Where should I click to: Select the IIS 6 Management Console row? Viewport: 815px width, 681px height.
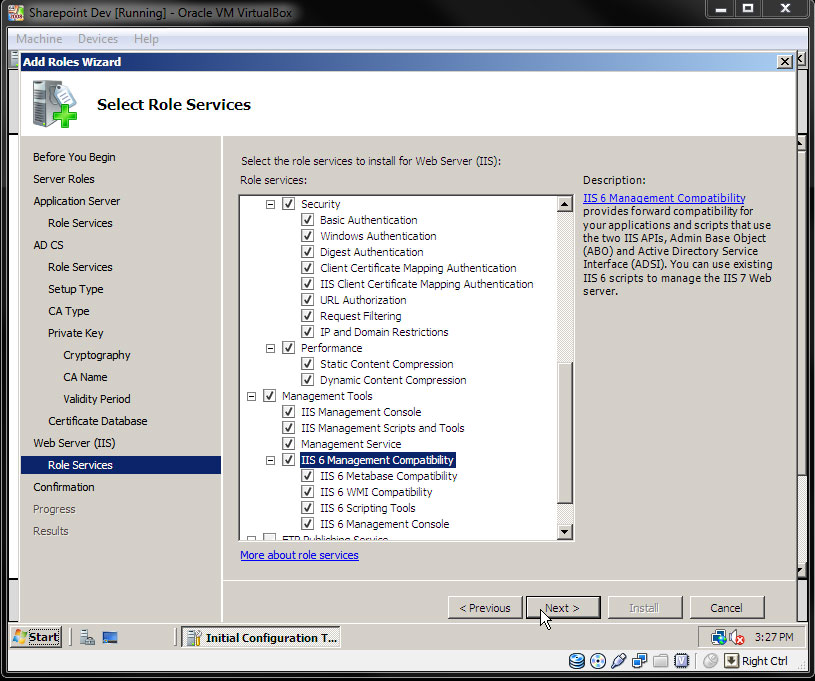coord(385,524)
